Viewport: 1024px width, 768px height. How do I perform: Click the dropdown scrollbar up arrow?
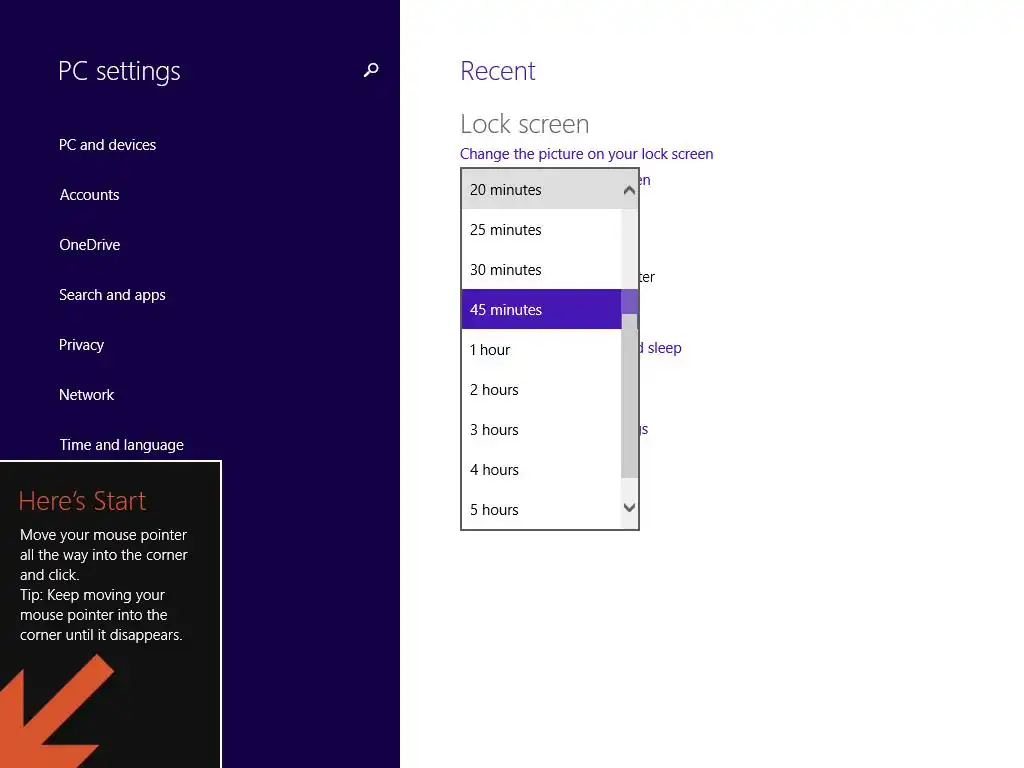click(630, 190)
